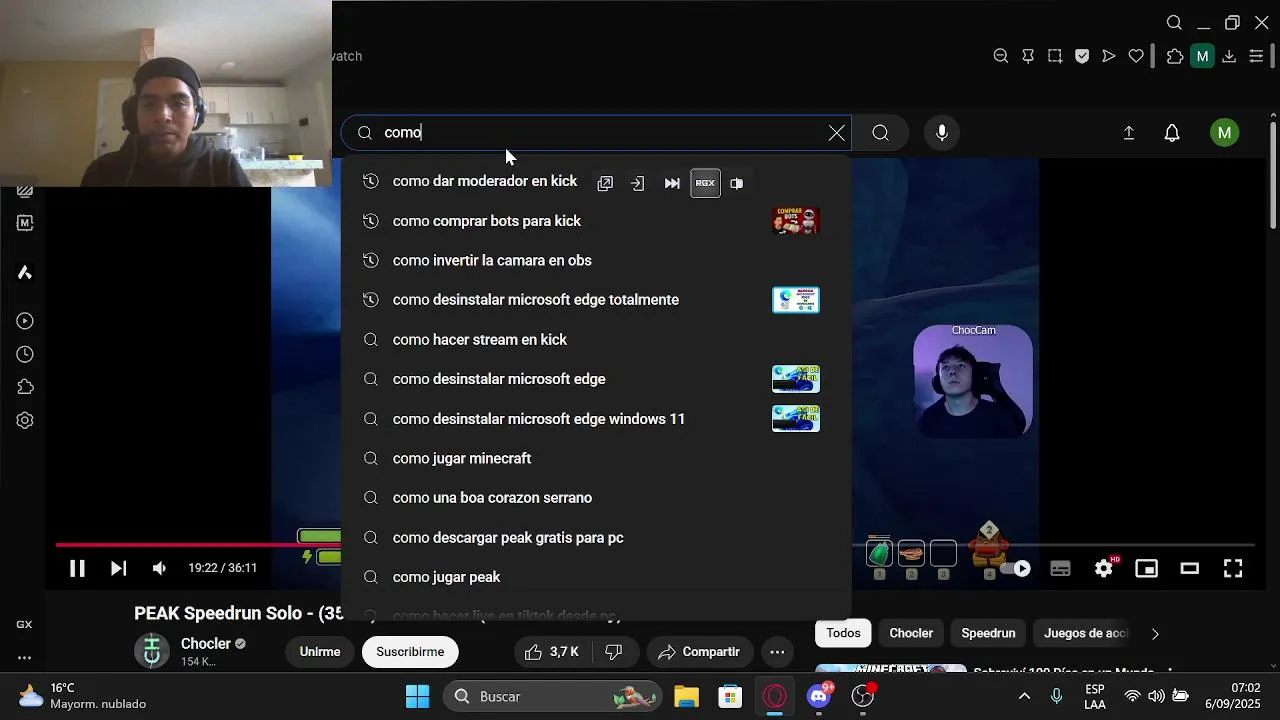Open YouTube notifications bell
The width and height of the screenshot is (1280, 720).
[1172, 133]
